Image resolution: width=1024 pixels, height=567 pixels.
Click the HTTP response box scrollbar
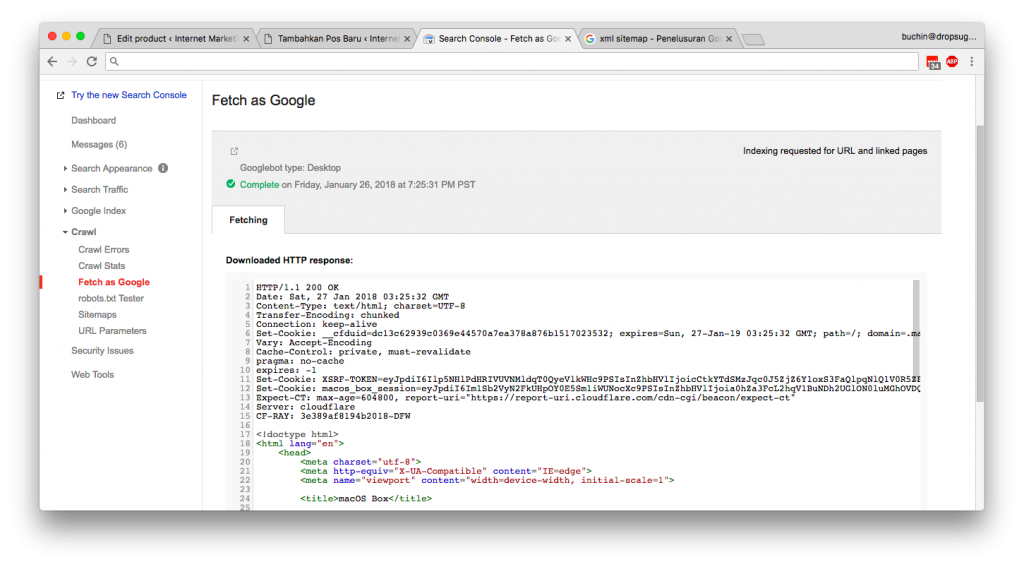coord(916,327)
